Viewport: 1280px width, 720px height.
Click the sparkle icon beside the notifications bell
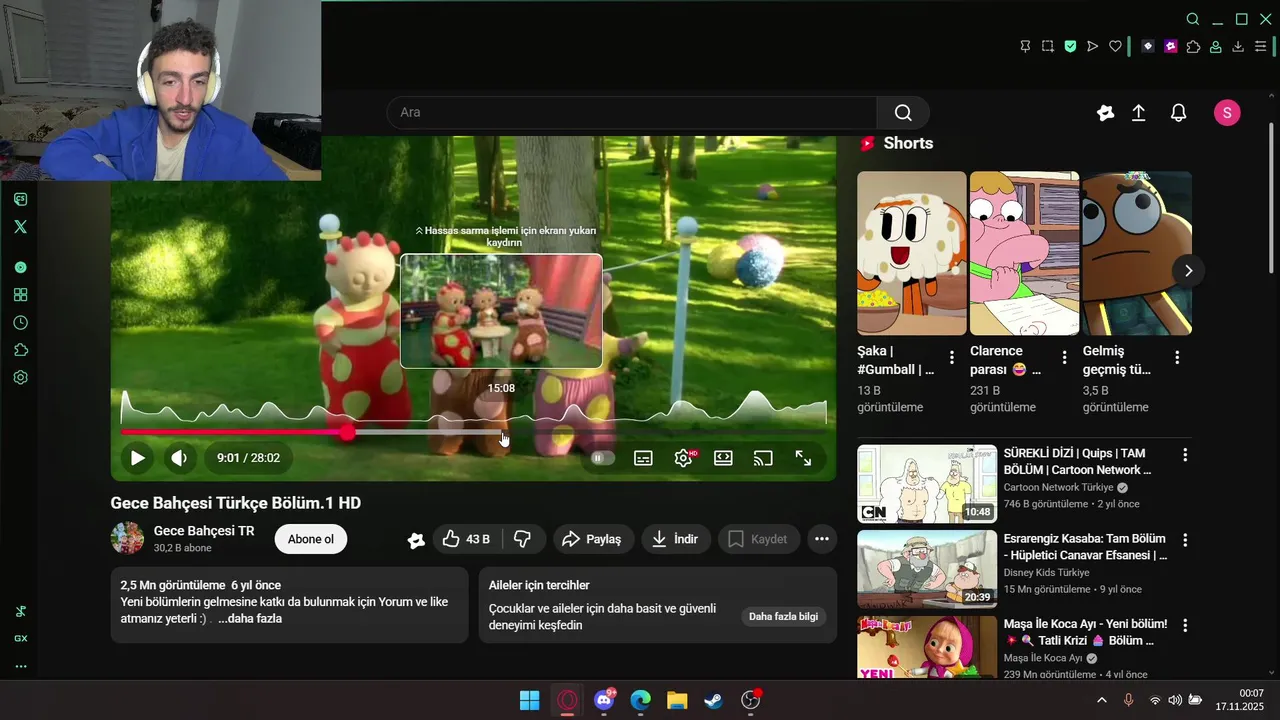(1105, 113)
